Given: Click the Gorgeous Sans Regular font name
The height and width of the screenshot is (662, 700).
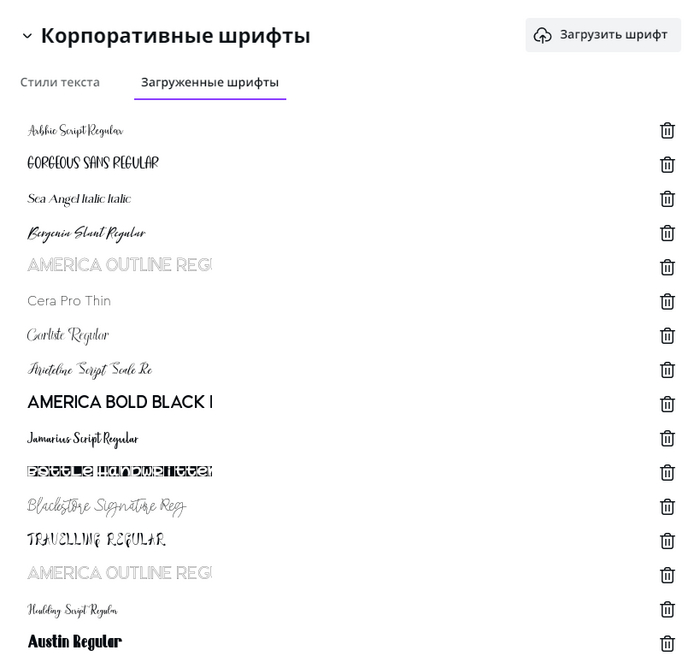Looking at the screenshot, I should [93, 163].
